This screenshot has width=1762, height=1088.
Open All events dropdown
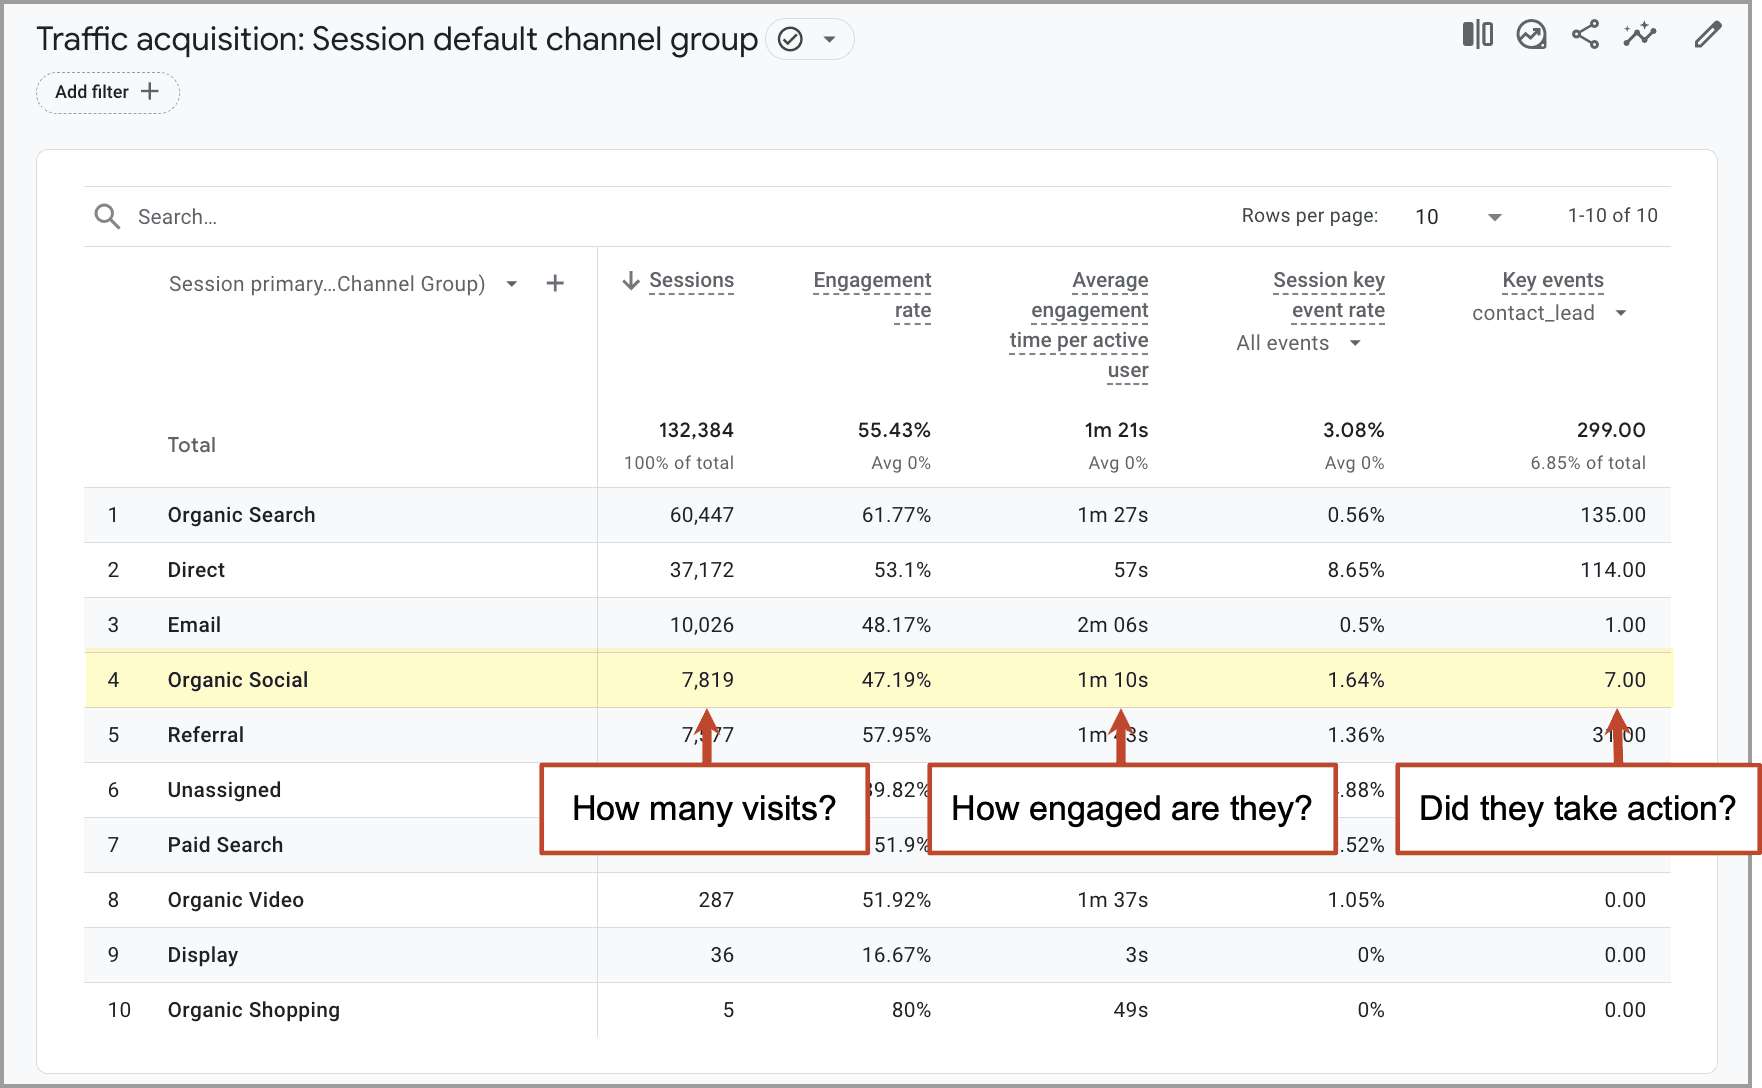pos(1298,343)
